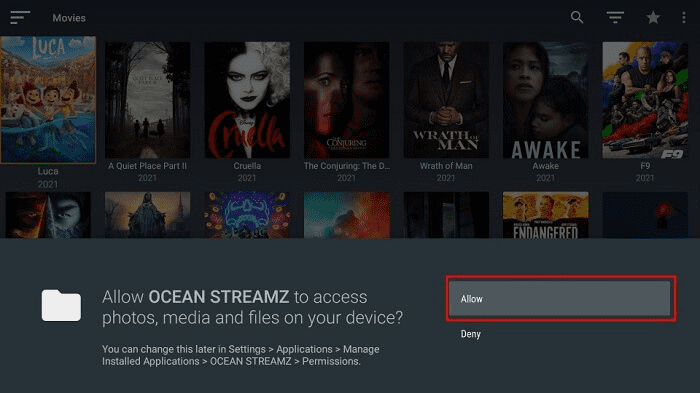Select the Movies title label
Viewport: 700px width, 393px height.
[69, 18]
